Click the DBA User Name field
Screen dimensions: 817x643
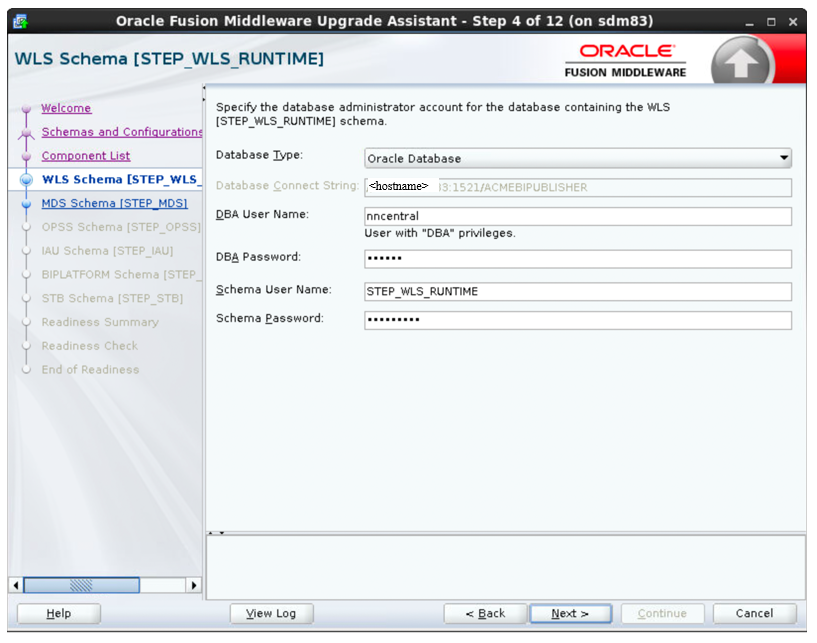tap(578, 216)
